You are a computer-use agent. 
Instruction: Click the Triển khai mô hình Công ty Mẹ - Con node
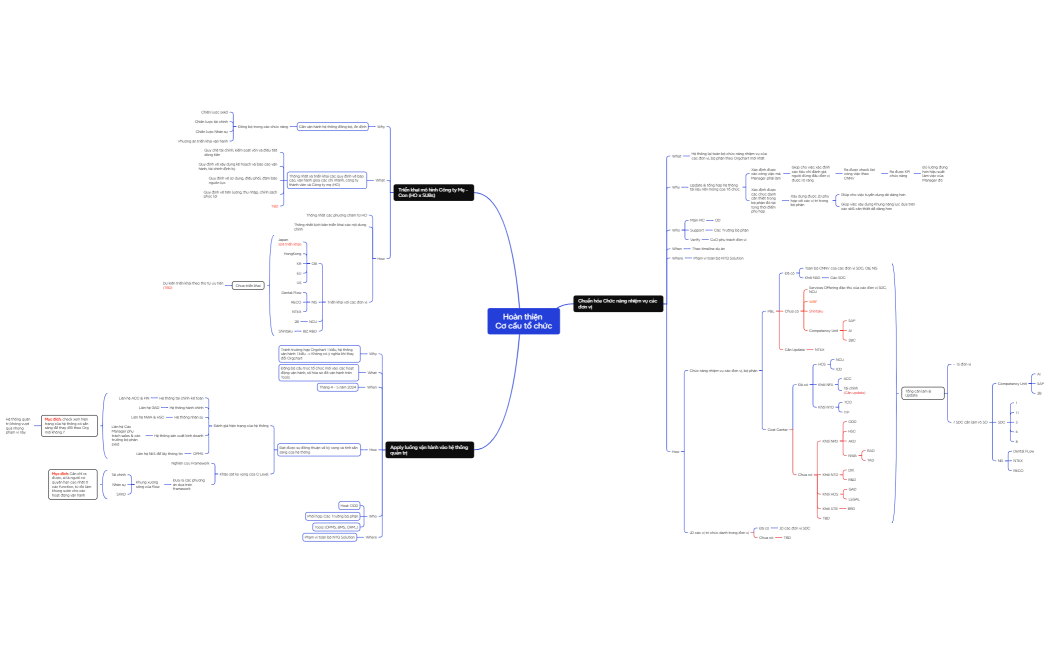point(434,192)
